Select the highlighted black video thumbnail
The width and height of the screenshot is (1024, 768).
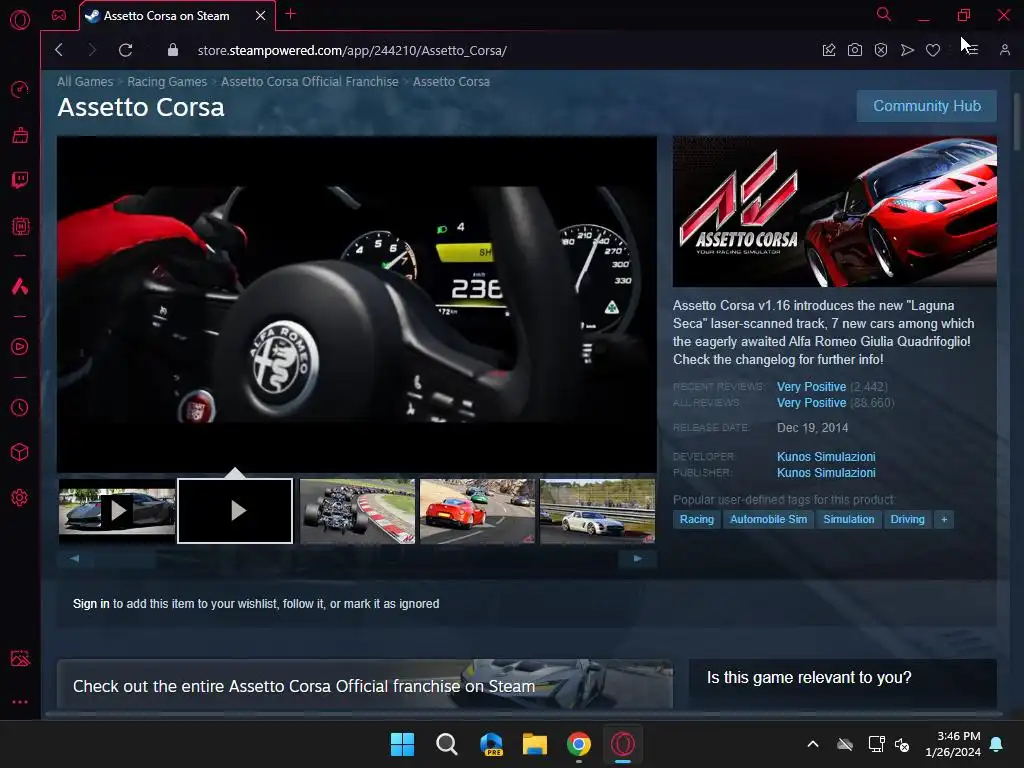pos(235,511)
